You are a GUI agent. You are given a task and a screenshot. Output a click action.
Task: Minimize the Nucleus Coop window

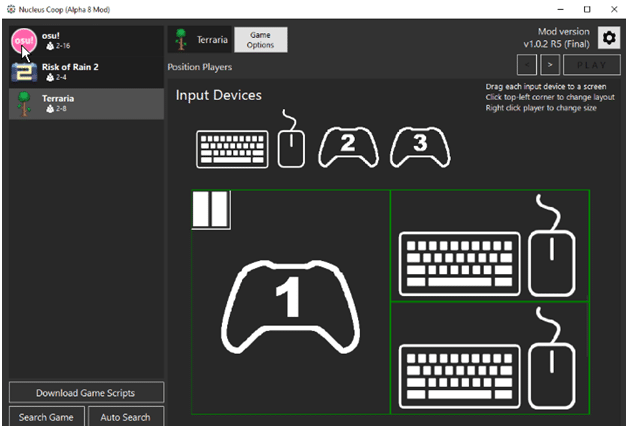[560, 9]
